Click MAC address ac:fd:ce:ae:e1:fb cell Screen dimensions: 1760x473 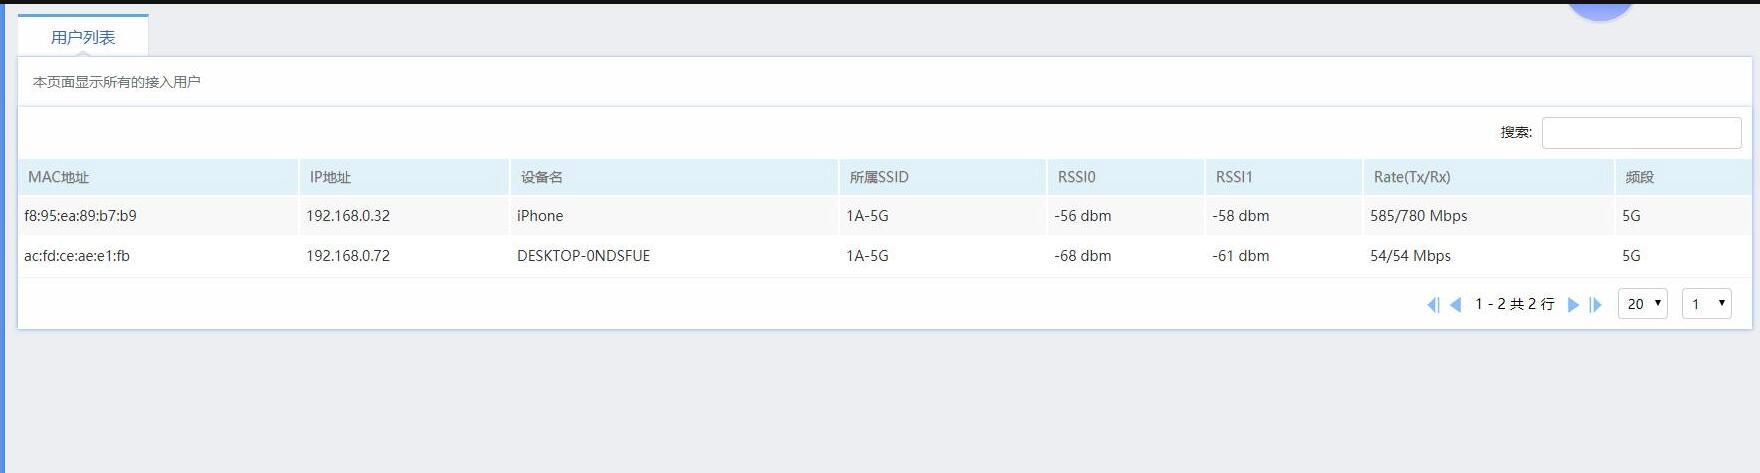77,256
